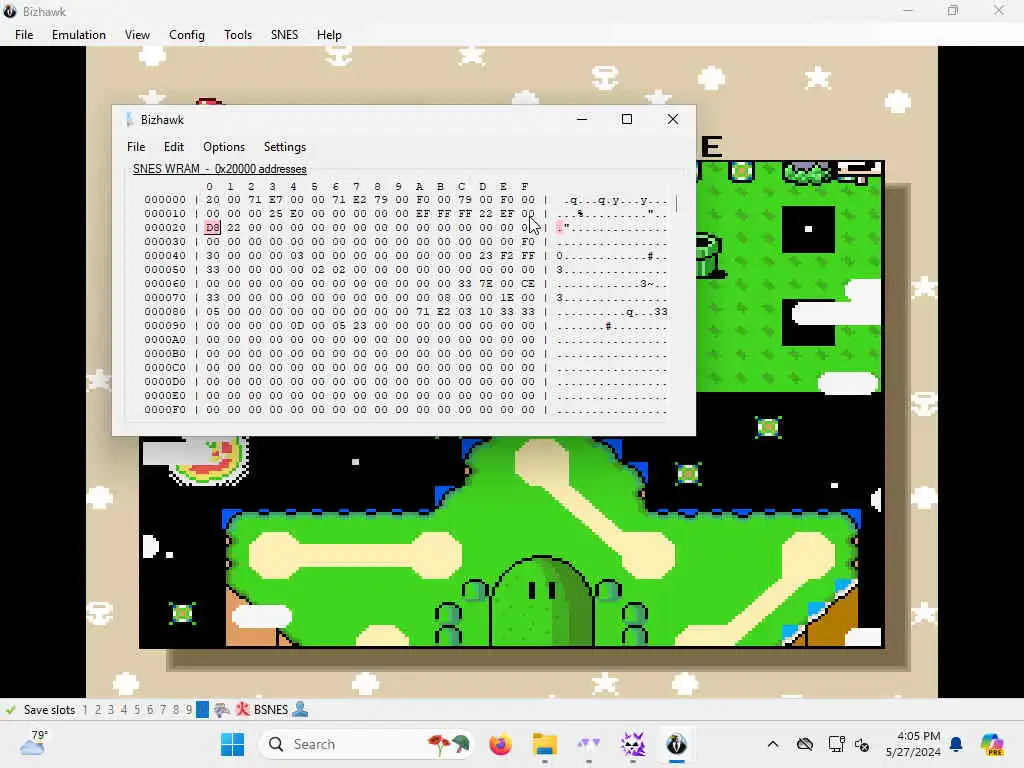Click byte 7E in row 000060
This screenshot has width=1024, height=768.
[x=486, y=283]
